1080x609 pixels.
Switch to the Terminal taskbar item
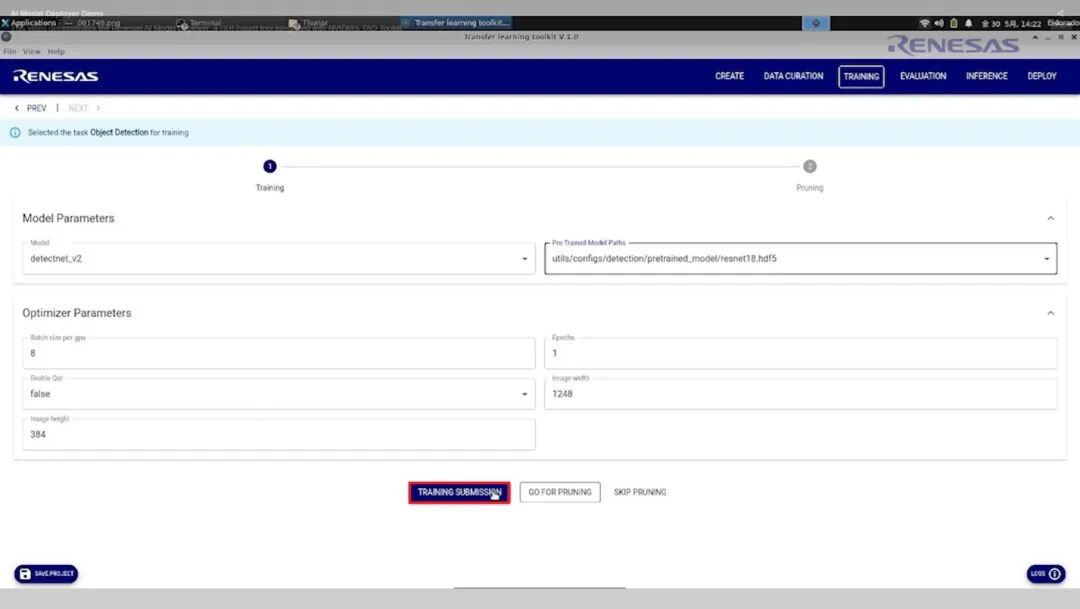pyautogui.click(x=199, y=23)
